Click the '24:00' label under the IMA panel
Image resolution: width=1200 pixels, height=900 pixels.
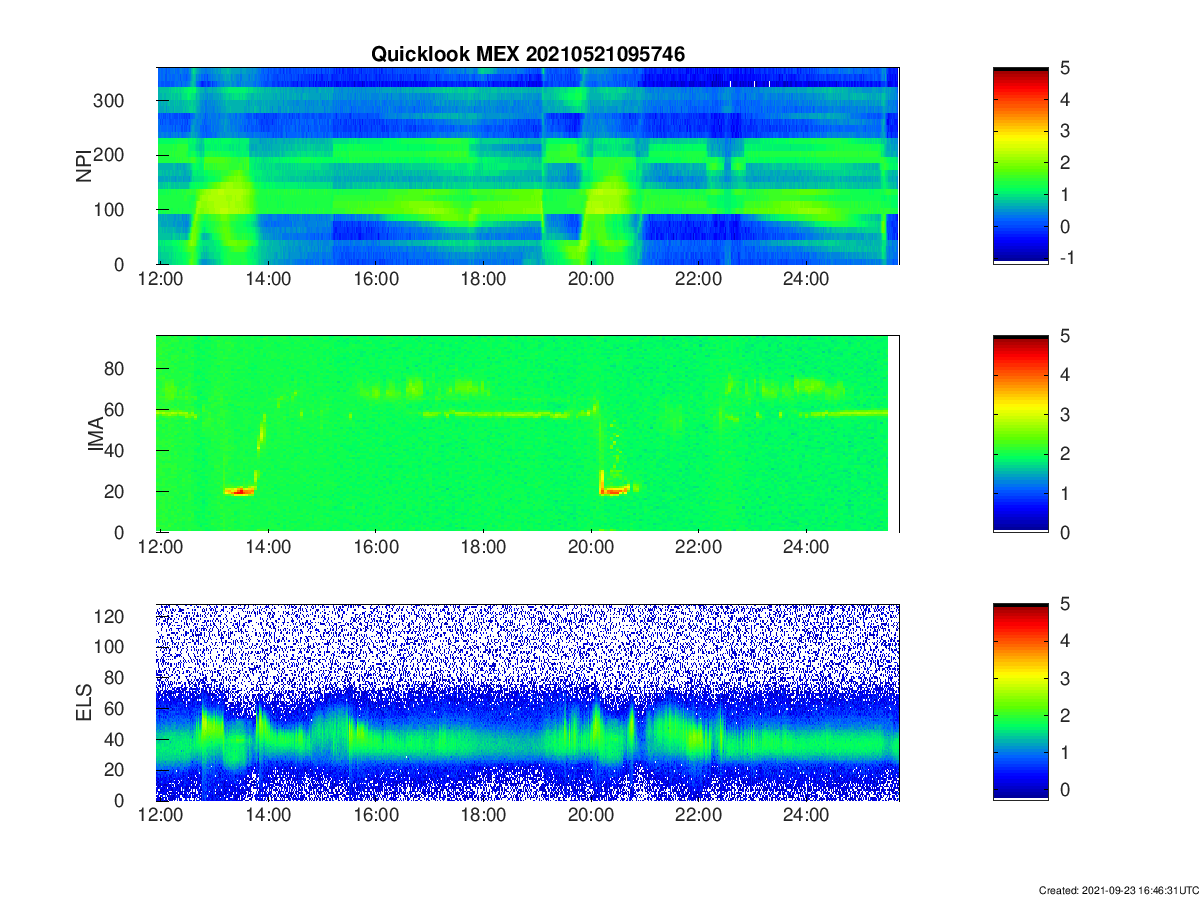(x=806, y=548)
